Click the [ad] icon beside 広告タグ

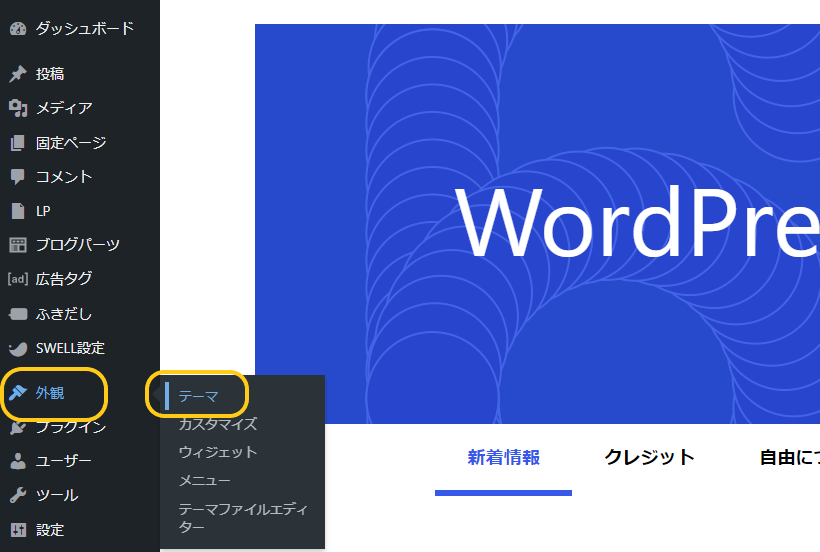tap(18, 279)
